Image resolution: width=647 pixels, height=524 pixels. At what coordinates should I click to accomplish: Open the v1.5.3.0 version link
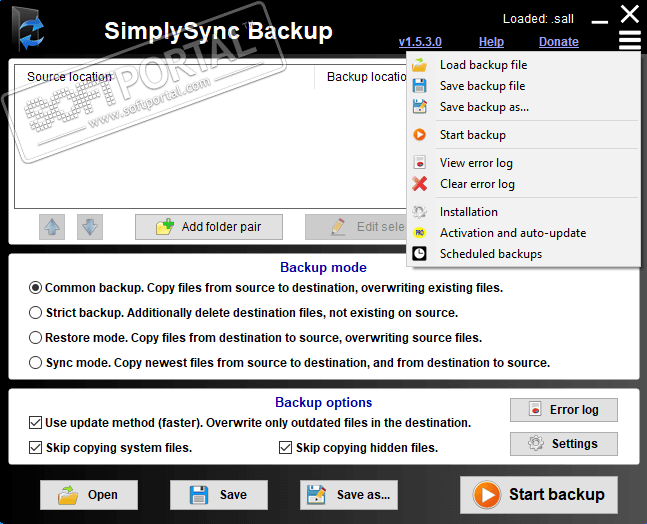point(420,42)
